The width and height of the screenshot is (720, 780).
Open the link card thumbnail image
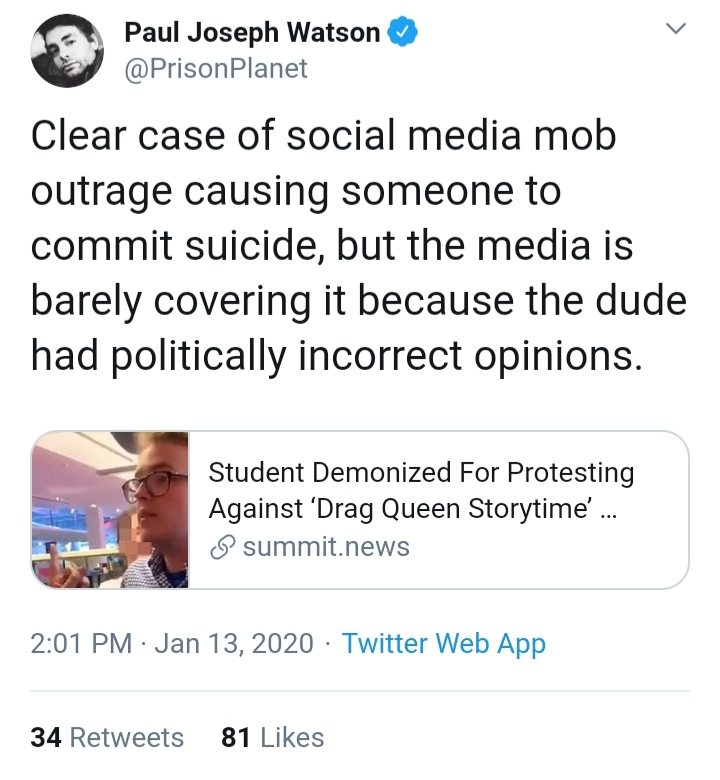[x=110, y=510]
